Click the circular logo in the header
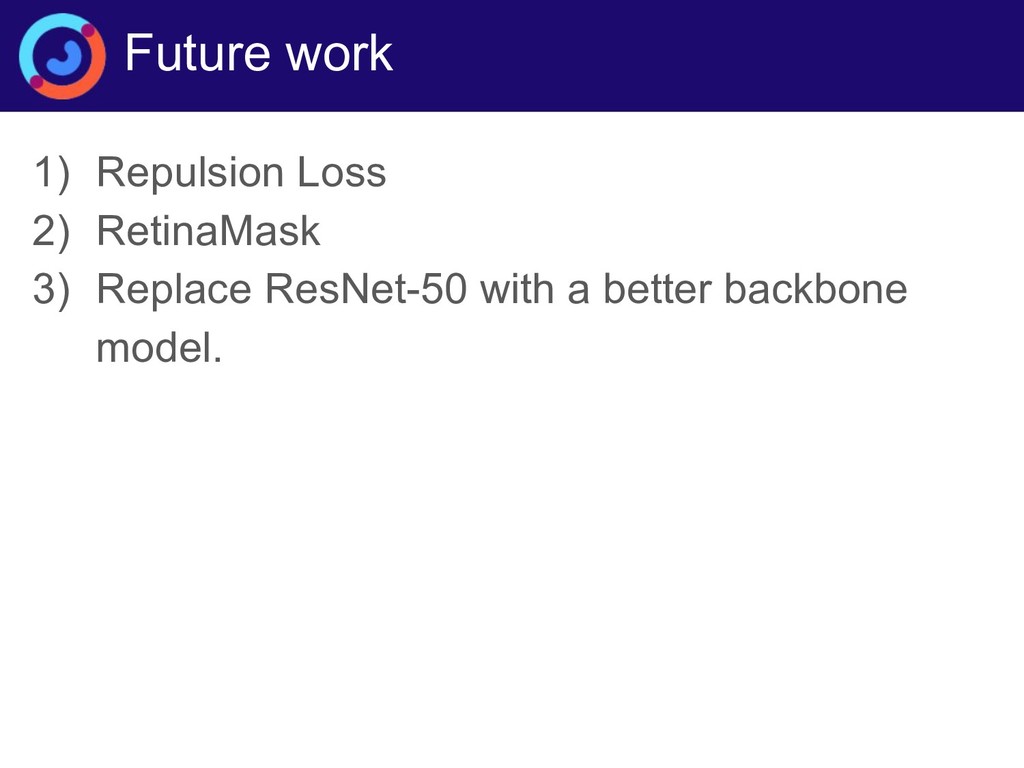 click(62, 56)
